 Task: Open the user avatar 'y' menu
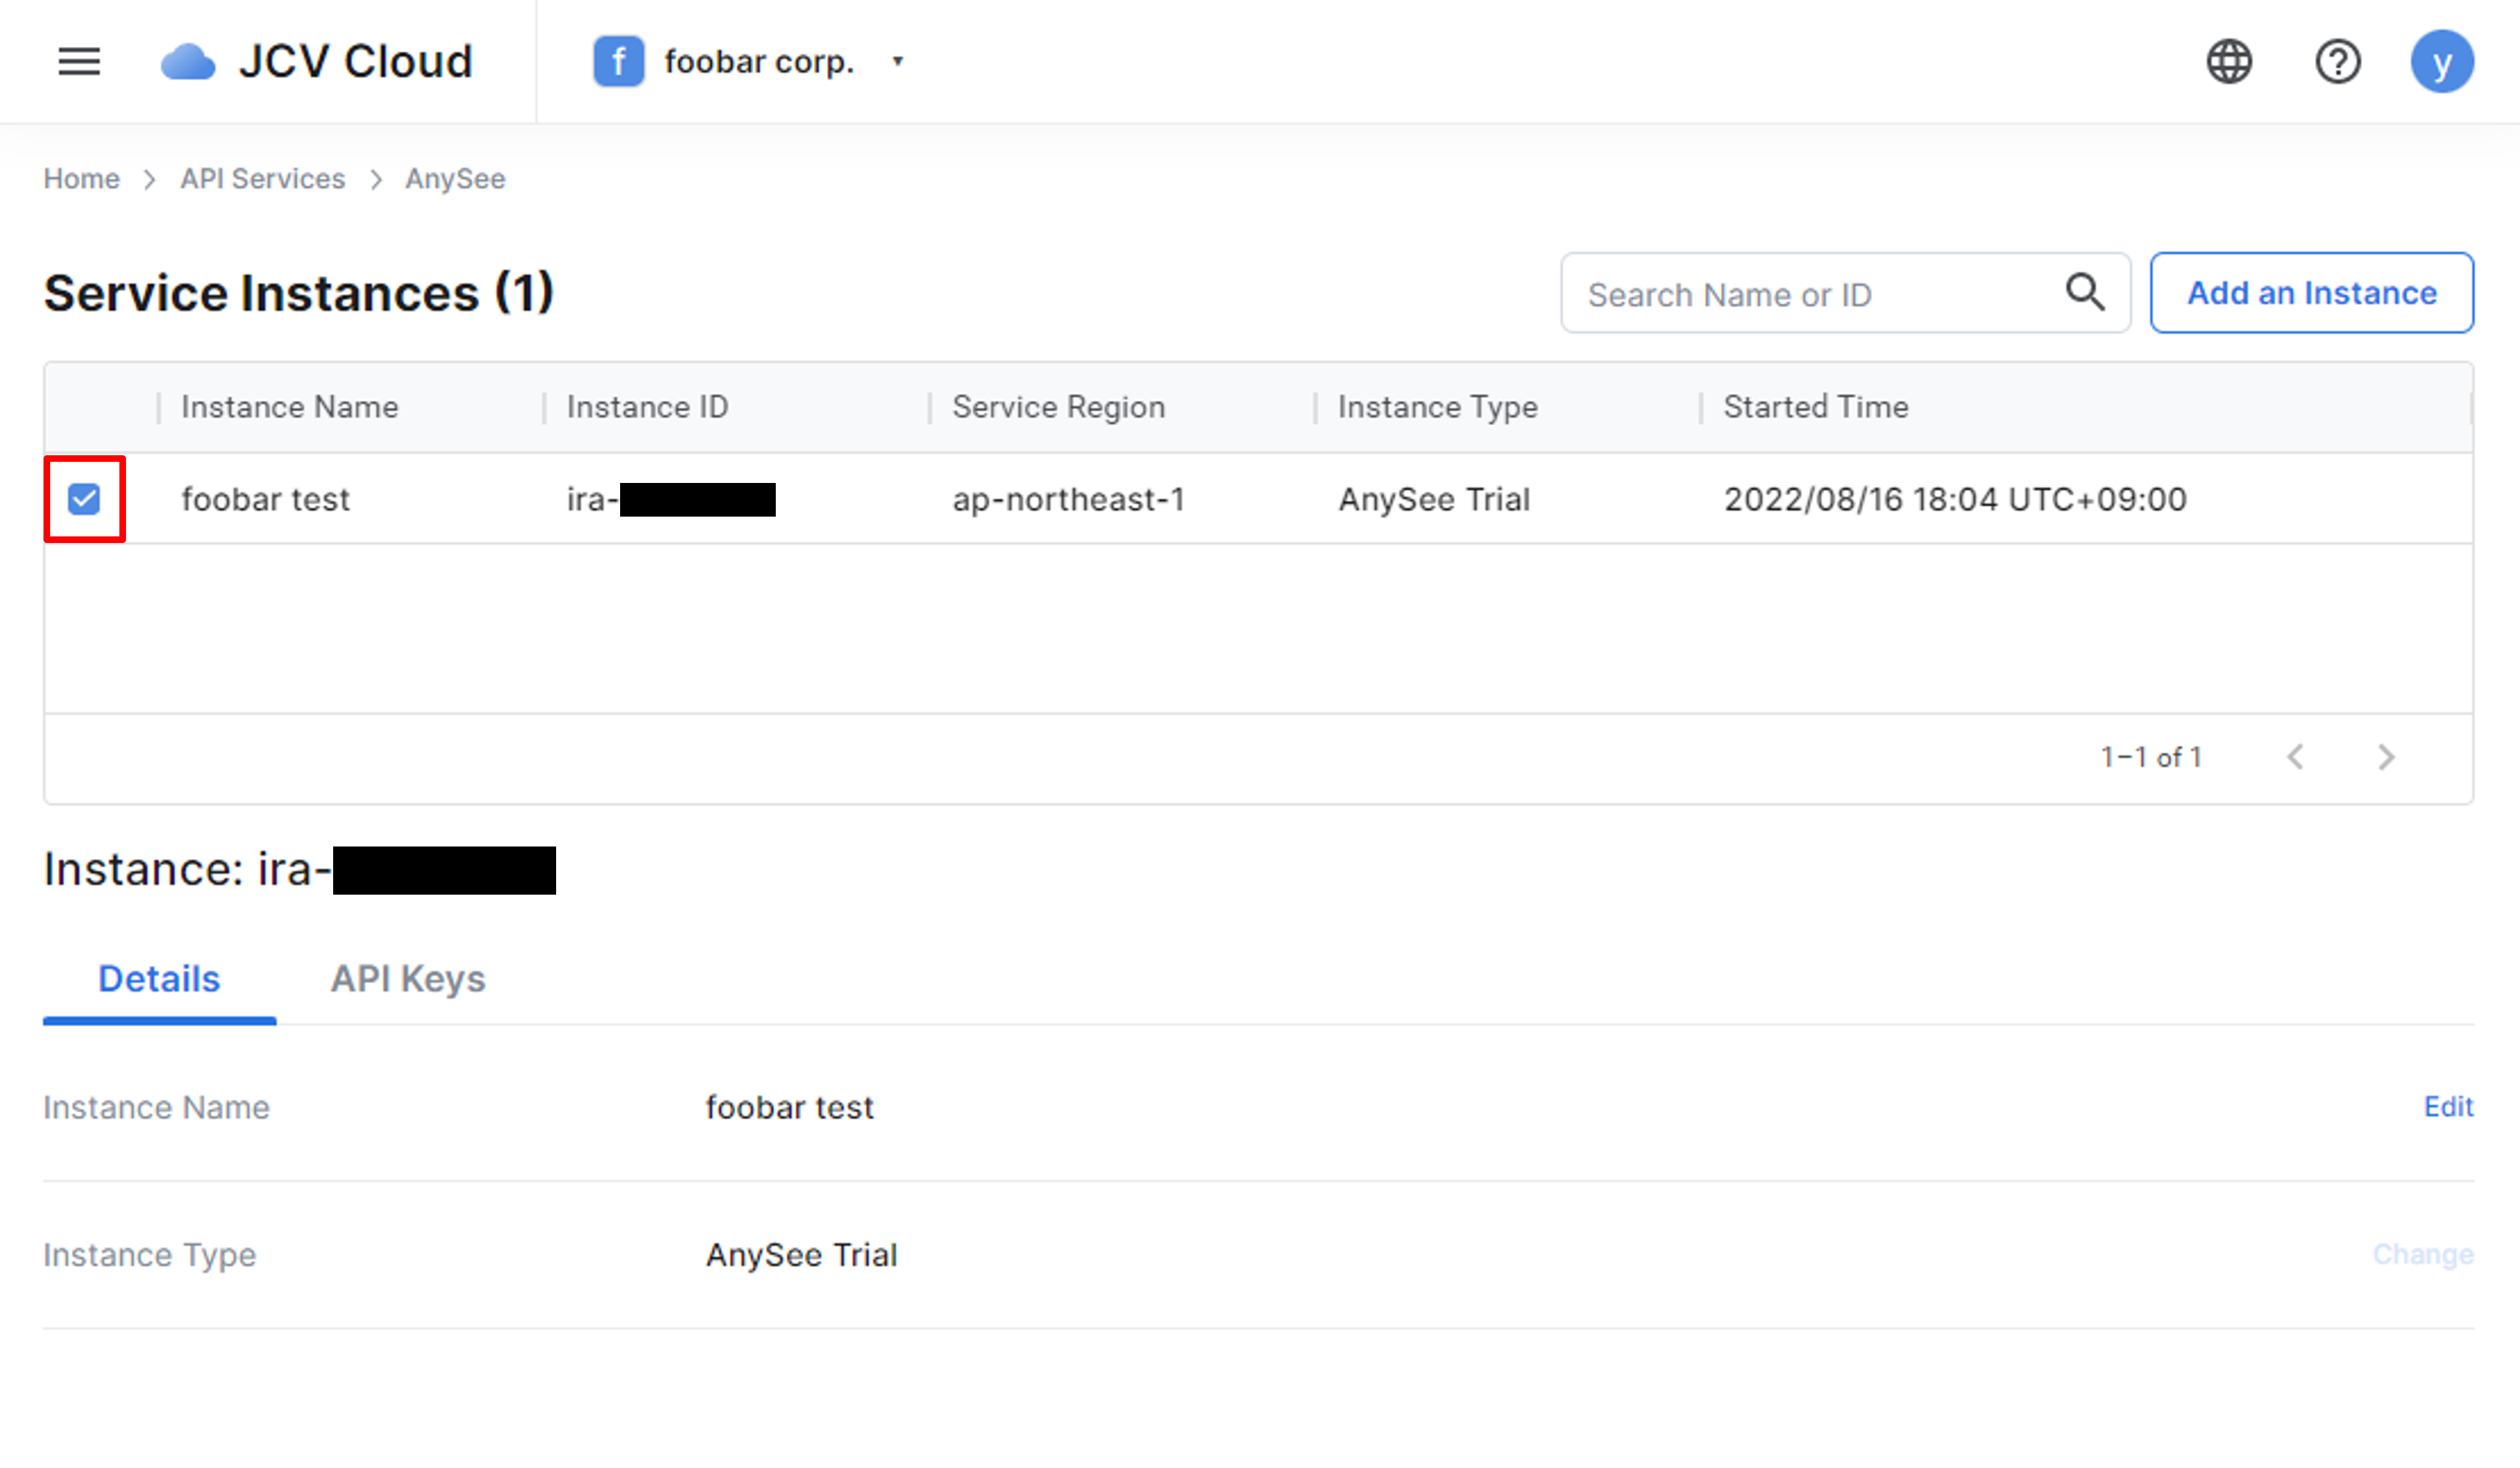pos(2442,62)
